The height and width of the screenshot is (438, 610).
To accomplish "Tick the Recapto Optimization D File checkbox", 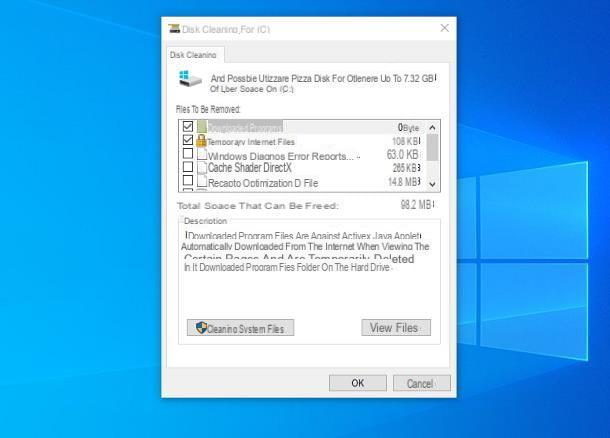I will [188, 180].
